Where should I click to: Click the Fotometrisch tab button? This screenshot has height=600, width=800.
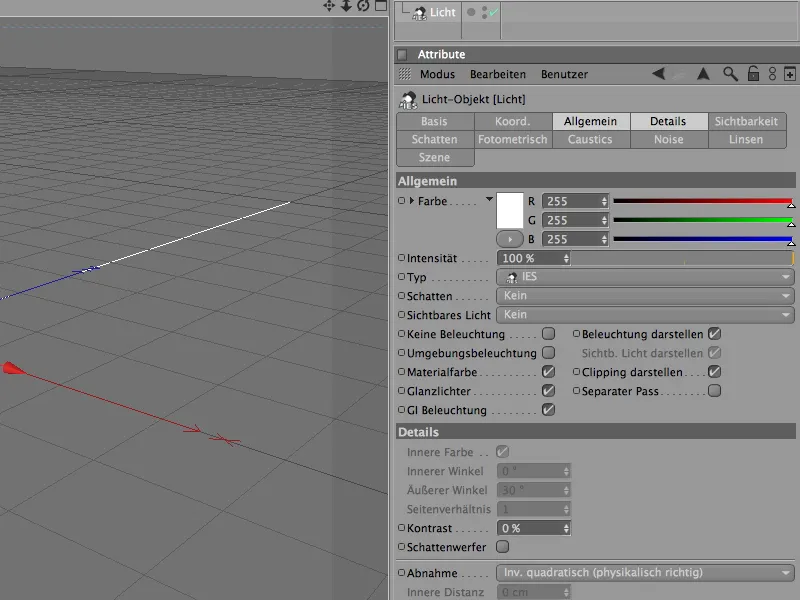pyautogui.click(x=512, y=139)
